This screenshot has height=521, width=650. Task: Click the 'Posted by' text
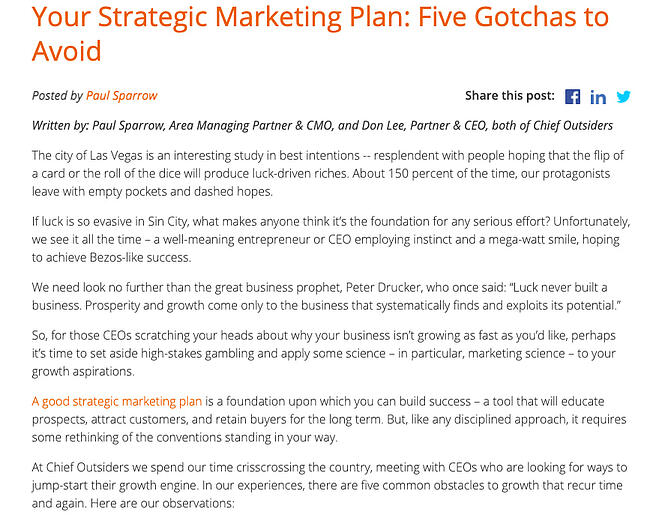[57, 96]
